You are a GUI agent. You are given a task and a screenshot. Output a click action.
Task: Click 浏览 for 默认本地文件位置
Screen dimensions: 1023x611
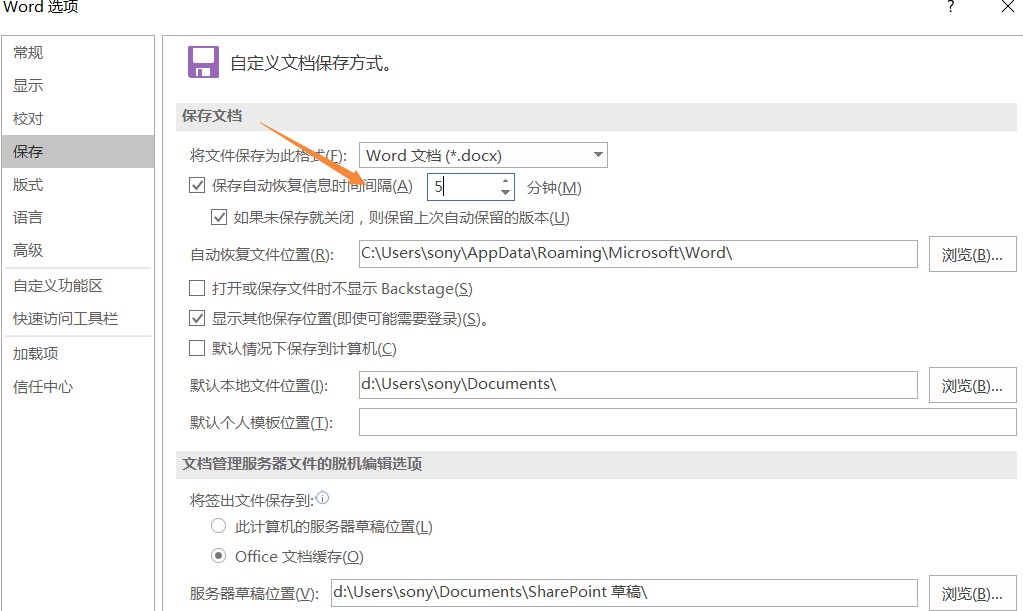tap(972, 385)
